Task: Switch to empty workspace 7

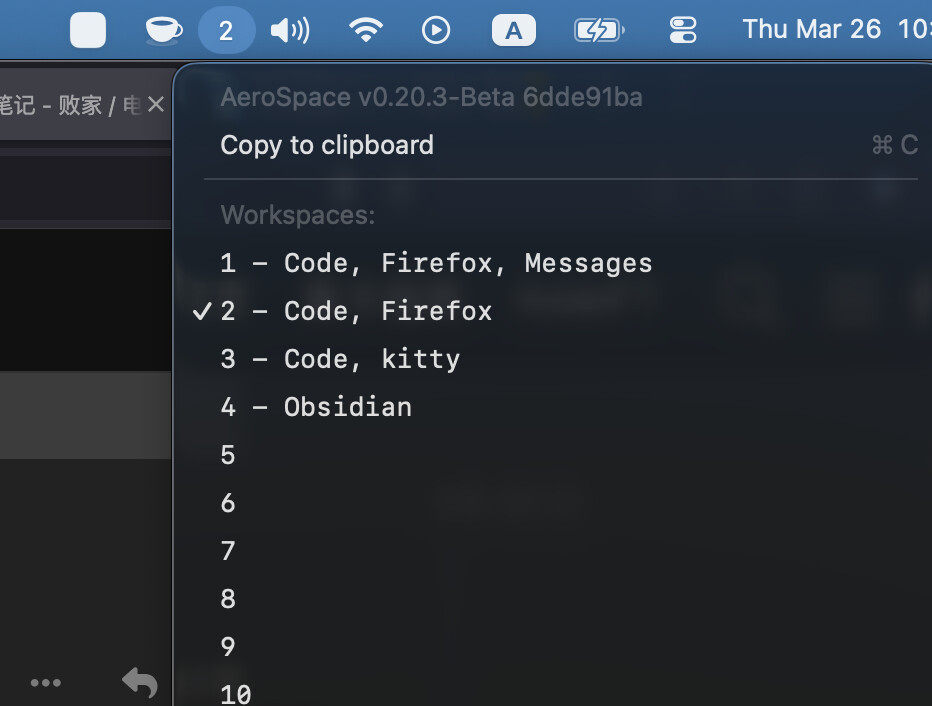Action: pos(228,551)
